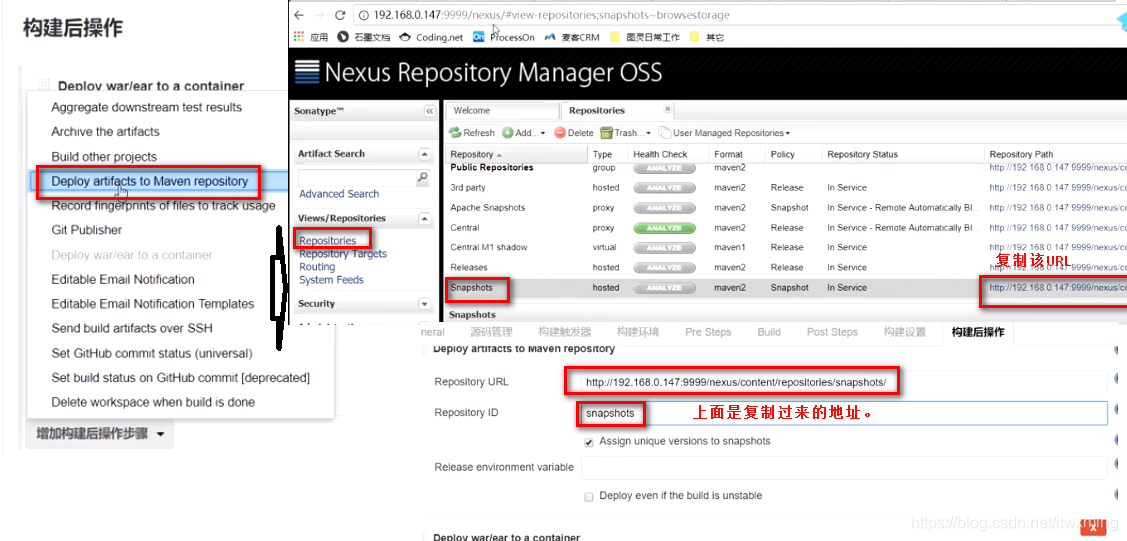Click ANALYZE for Public Repositories row
Viewport: 1127px width, 541px height.
click(664, 168)
